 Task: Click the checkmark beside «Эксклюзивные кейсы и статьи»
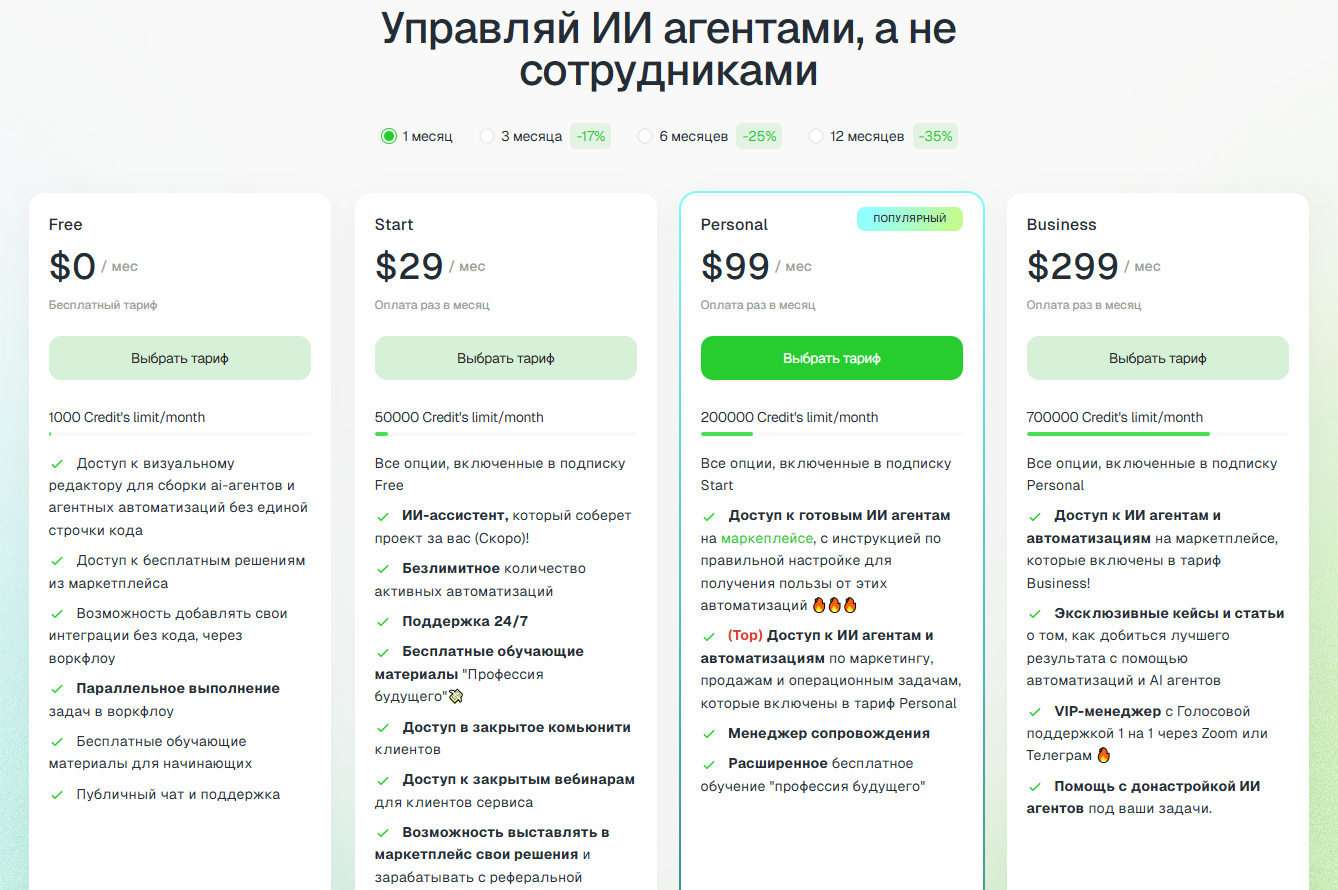(x=1036, y=611)
